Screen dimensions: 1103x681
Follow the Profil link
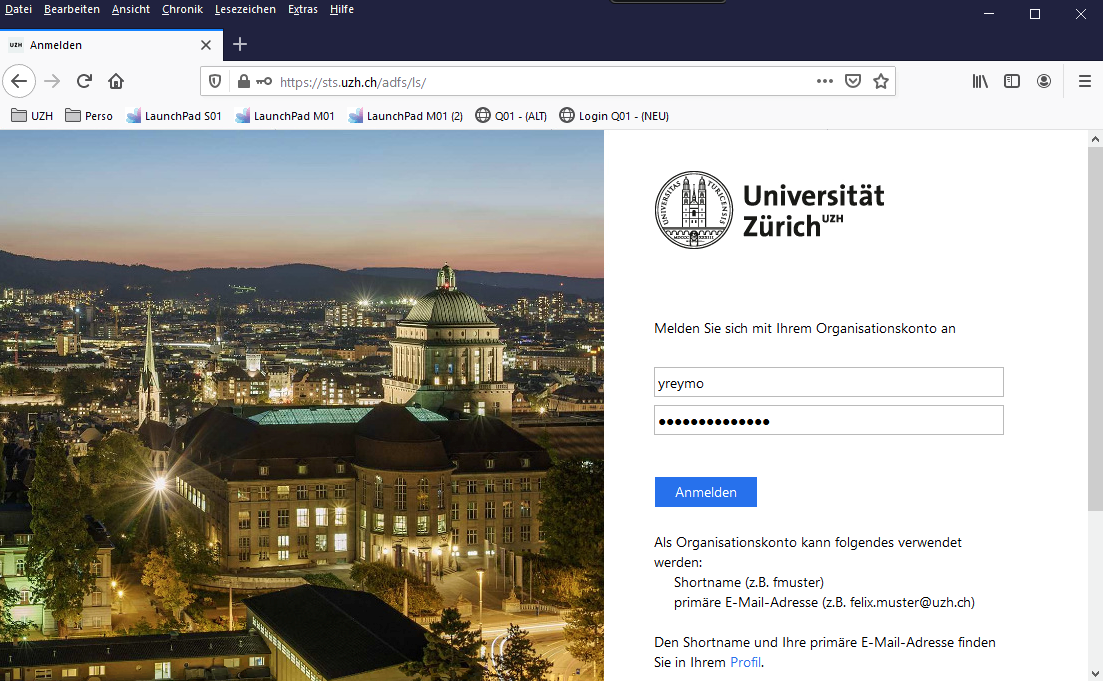tap(745, 662)
